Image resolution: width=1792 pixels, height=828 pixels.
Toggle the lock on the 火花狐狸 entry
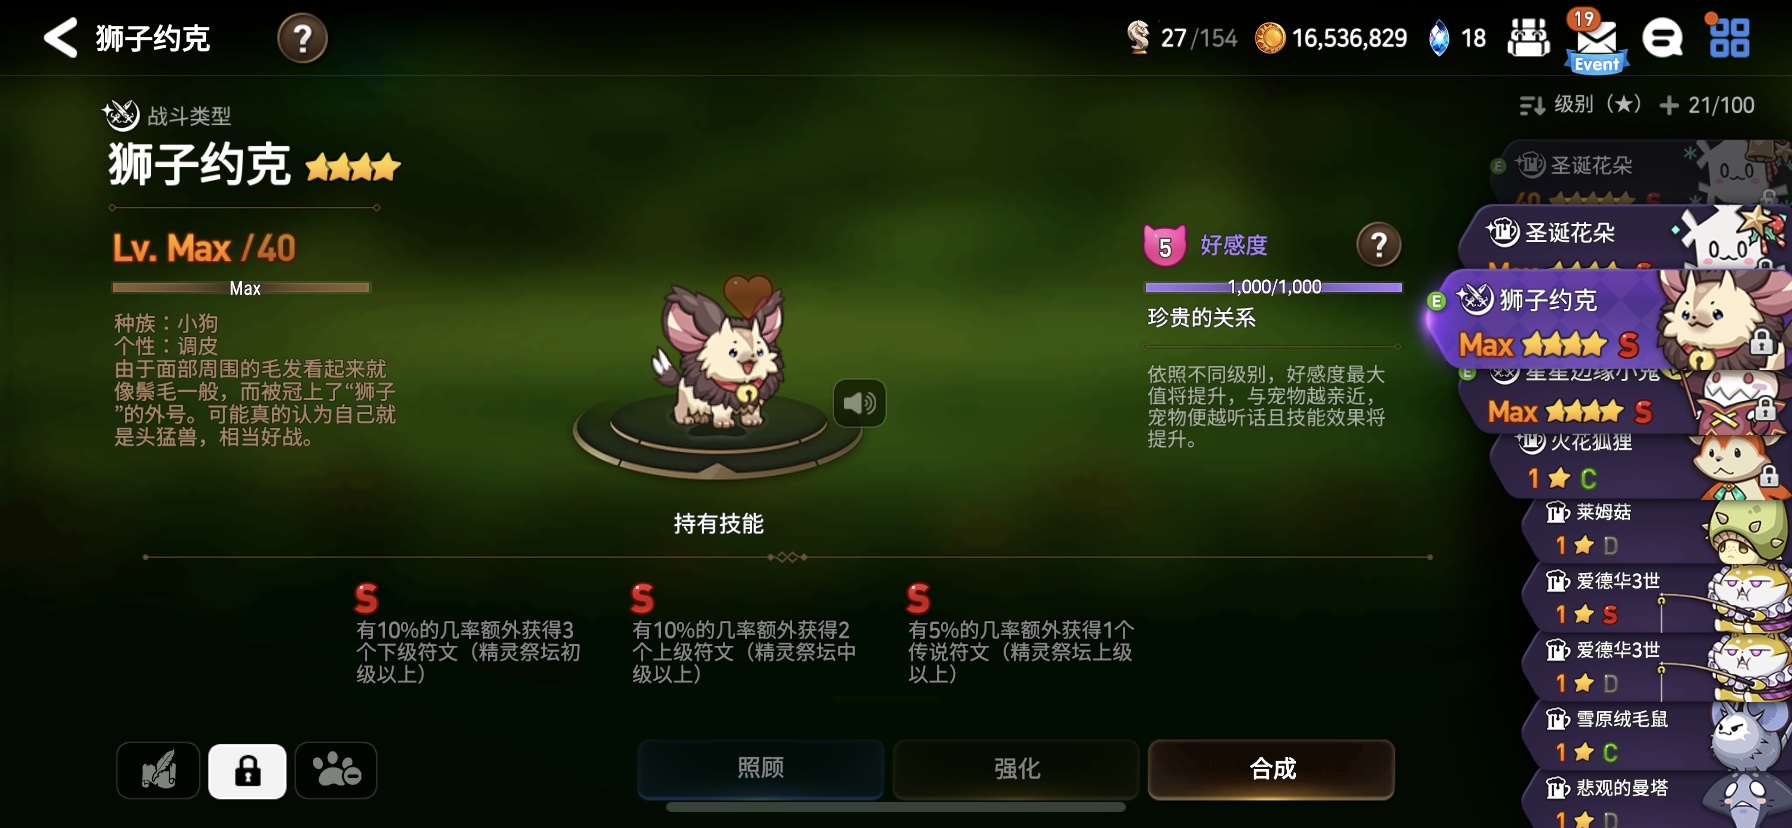coord(1769,475)
